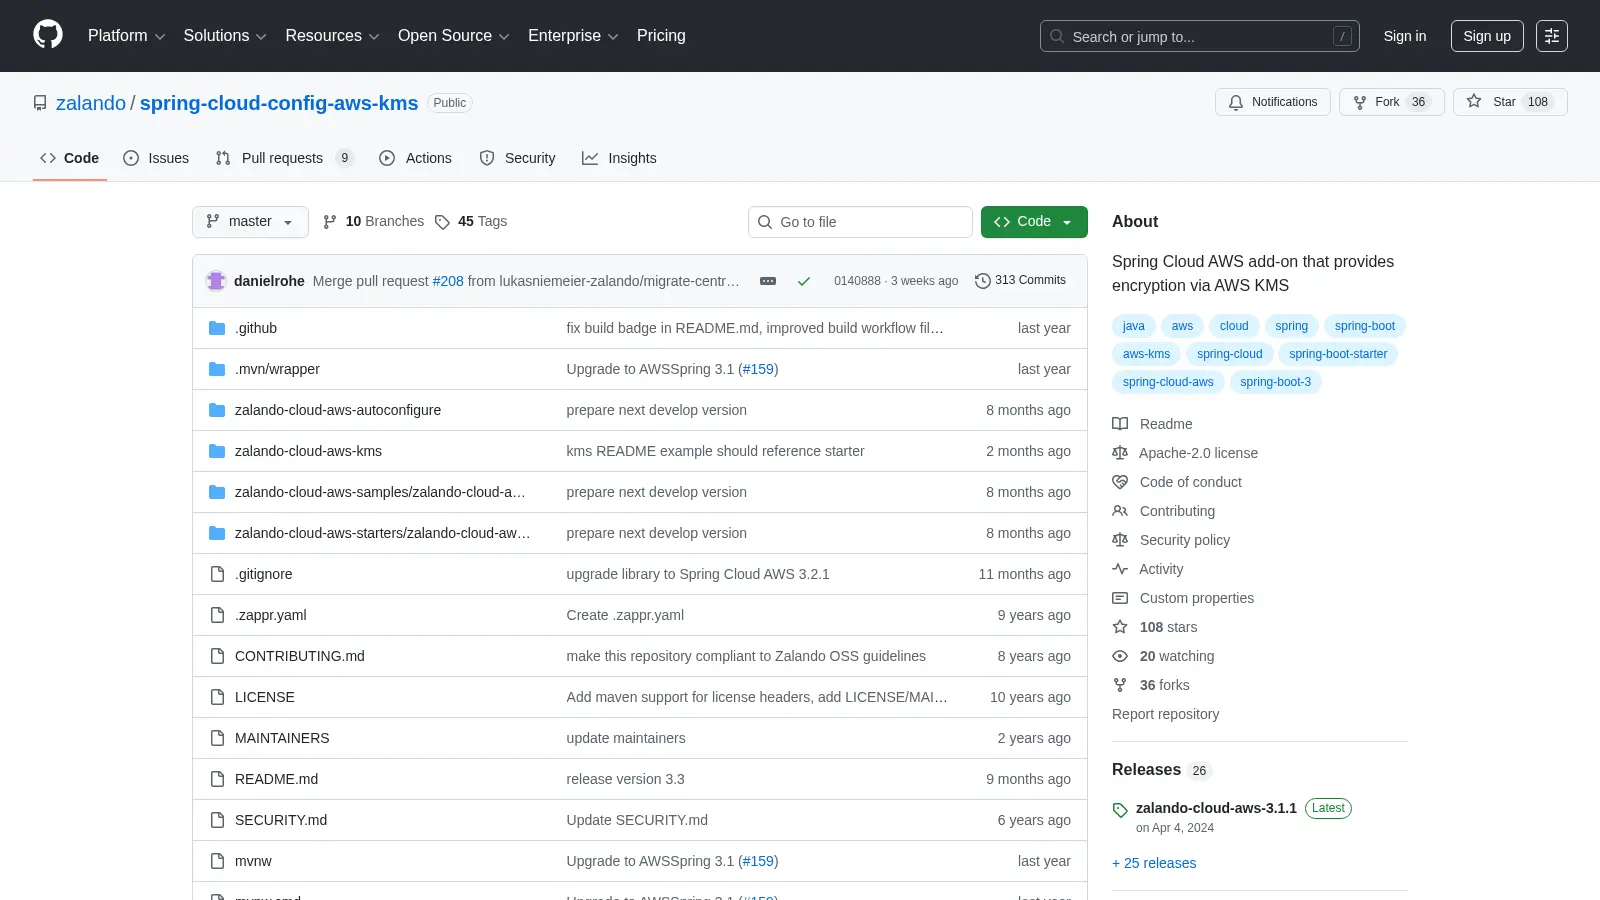
Task: Open Report repository link
Action: [x=1165, y=714]
